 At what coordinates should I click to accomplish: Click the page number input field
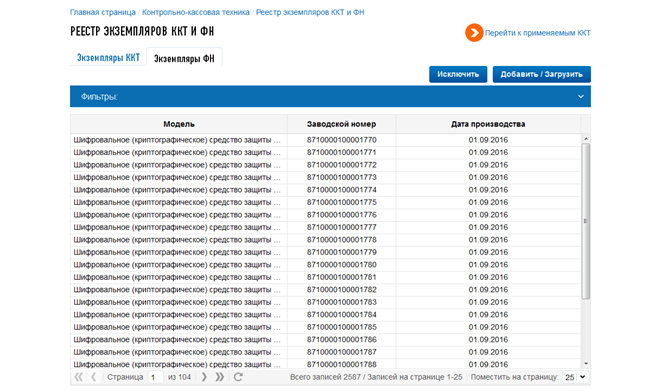(x=155, y=377)
